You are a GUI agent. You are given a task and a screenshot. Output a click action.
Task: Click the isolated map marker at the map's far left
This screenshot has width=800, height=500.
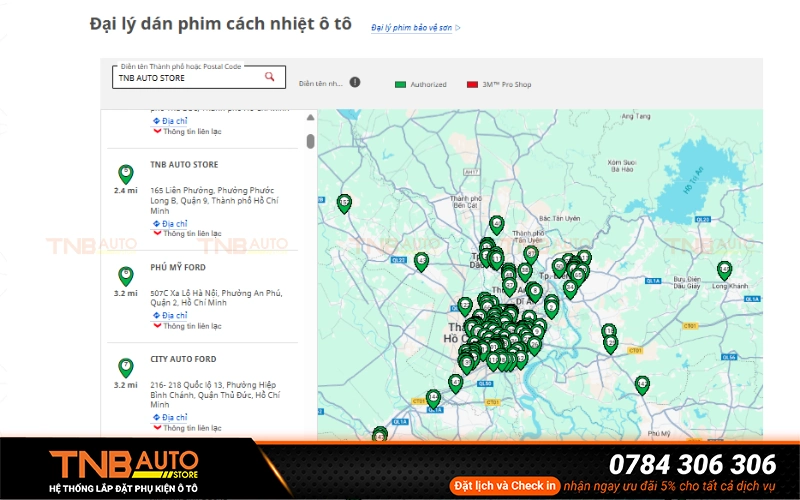click(344, 203)
